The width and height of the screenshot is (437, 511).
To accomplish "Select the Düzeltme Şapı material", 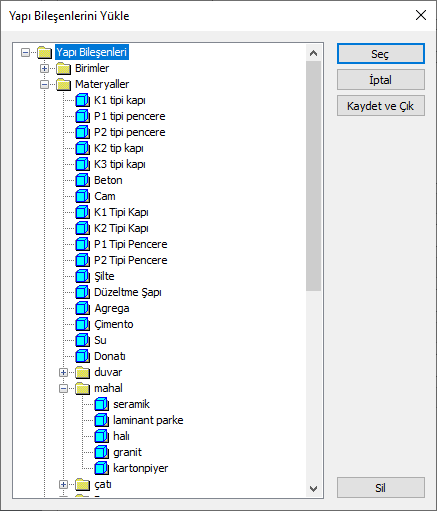I will pos(128,292).
